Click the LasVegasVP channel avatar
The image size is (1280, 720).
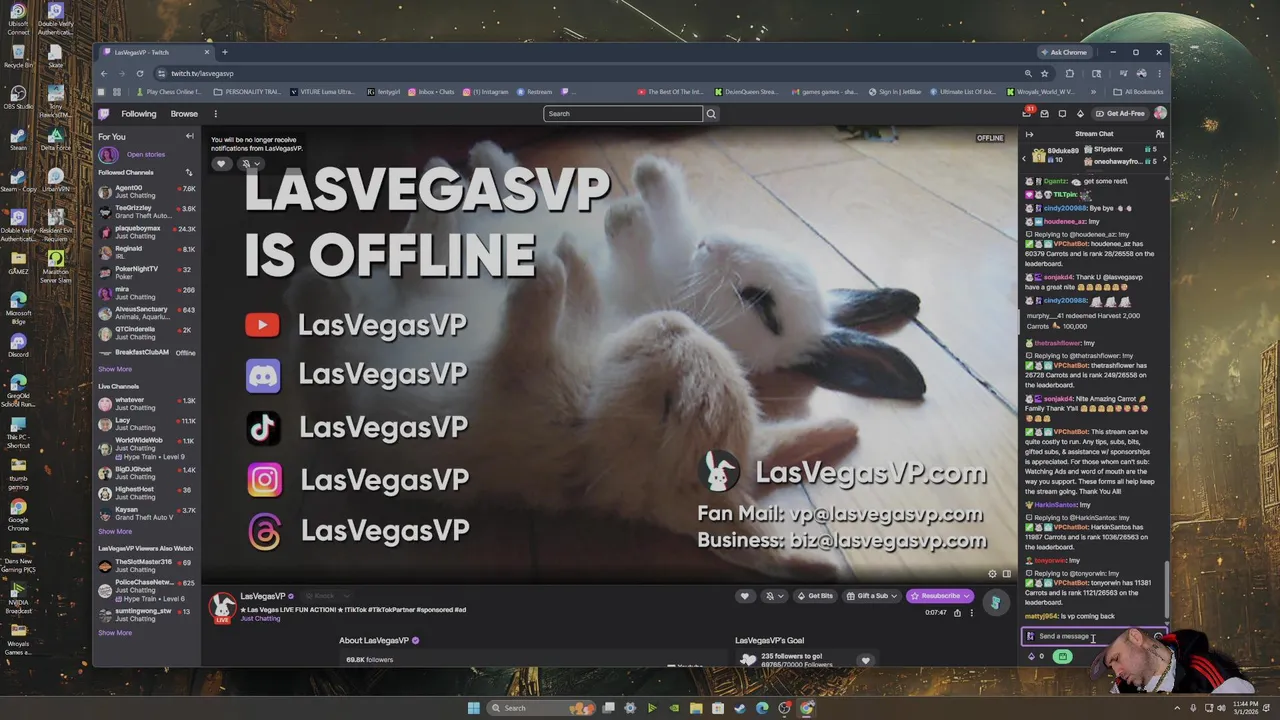click(222, 607)
